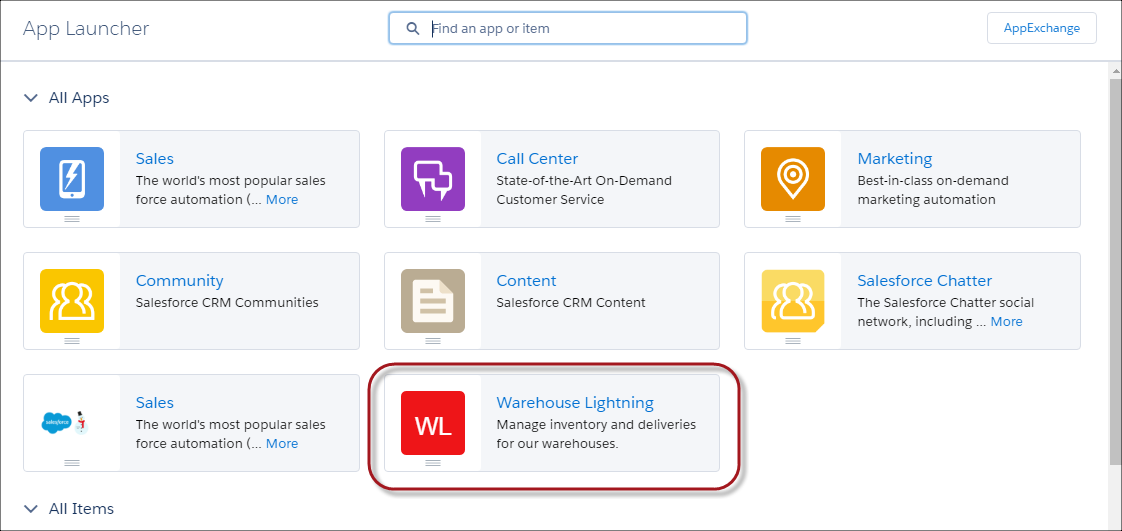Open the Marketing orange location pin icon
This screenshot has width=1122, height=531.
[x=793, y=179]
